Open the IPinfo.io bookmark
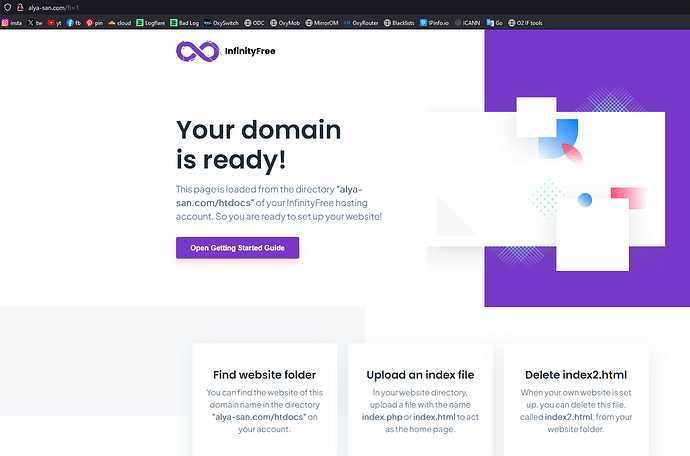Image resolution: width=690 pixels, height=456 pixels. pos(434,23)
